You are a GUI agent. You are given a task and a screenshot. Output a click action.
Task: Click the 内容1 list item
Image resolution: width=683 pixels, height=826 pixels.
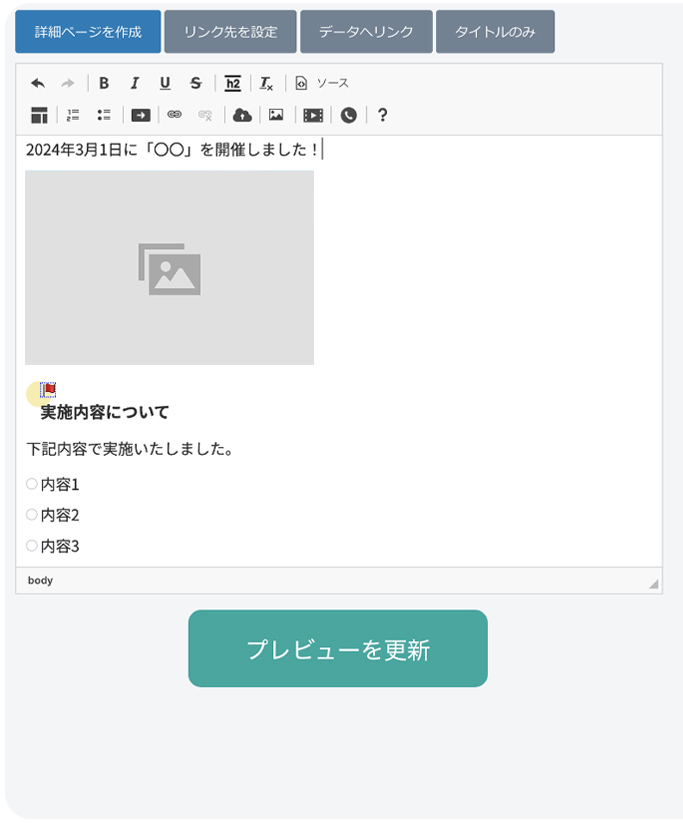coord(60,484)
